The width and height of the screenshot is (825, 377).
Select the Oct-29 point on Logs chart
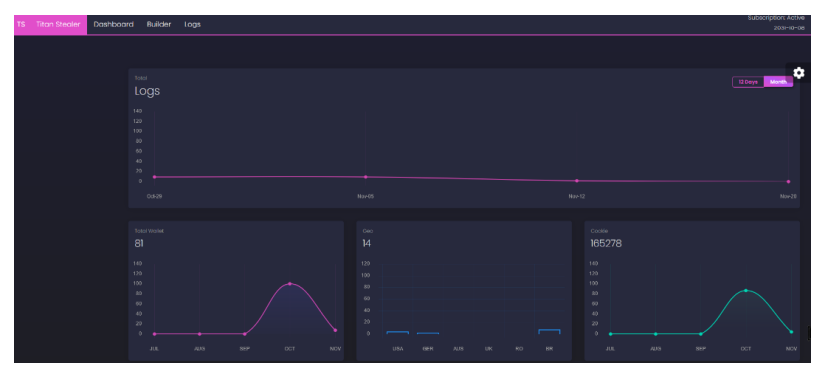154,177
